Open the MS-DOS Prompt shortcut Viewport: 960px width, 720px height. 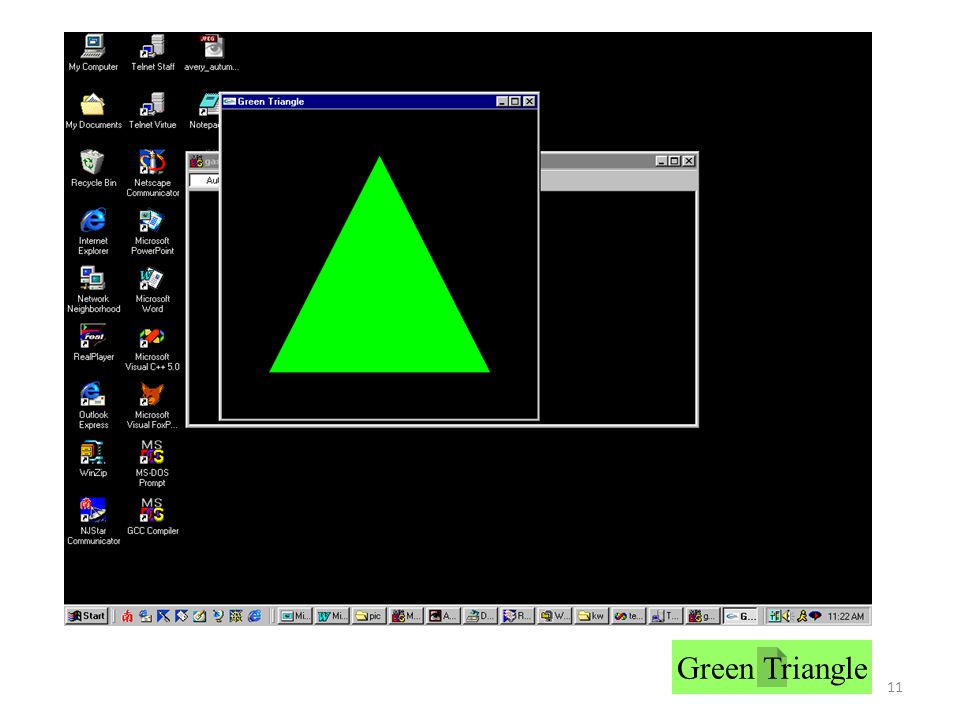click(152, 463)
